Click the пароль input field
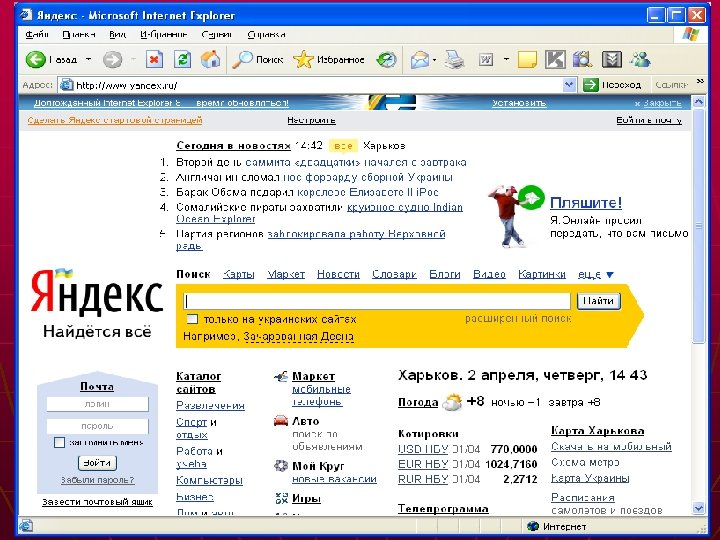720x540 pixels. [97, 426]
